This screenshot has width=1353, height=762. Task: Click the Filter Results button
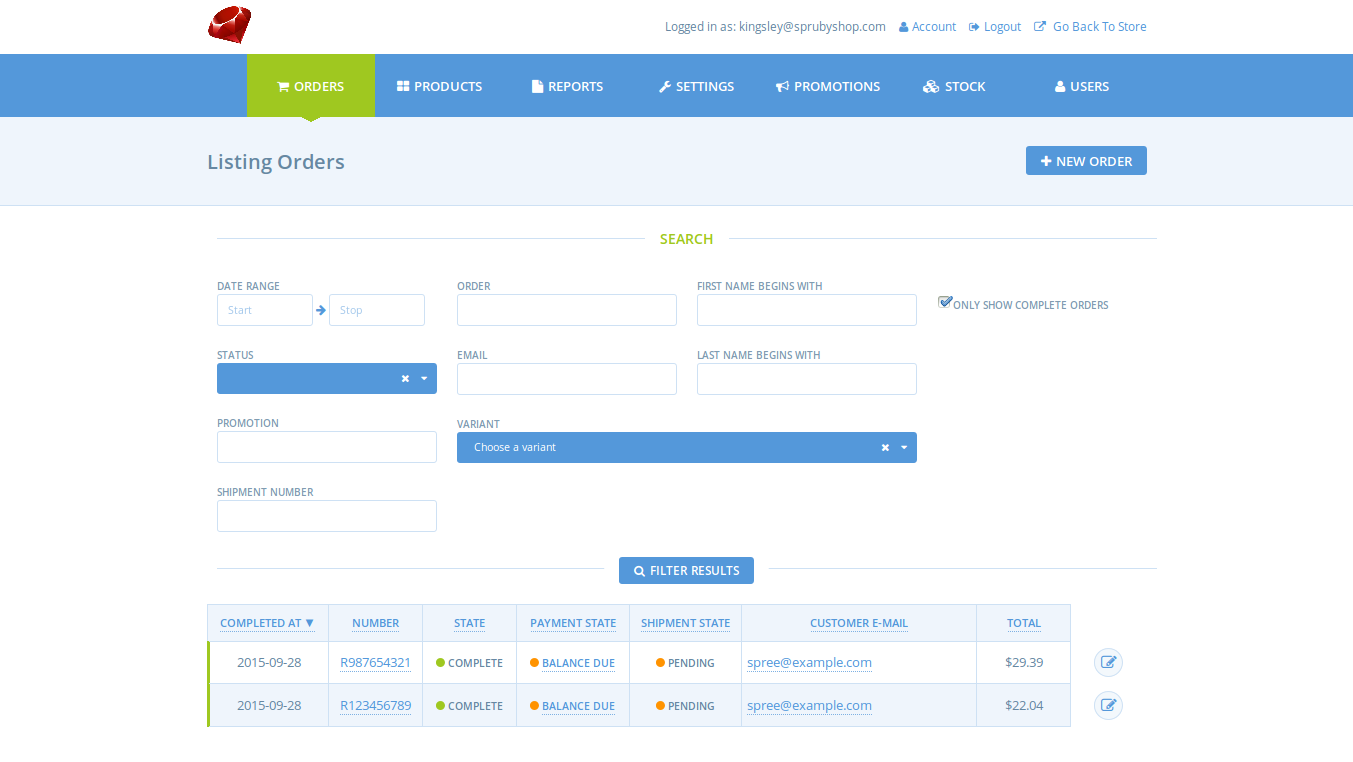[686, 570]
